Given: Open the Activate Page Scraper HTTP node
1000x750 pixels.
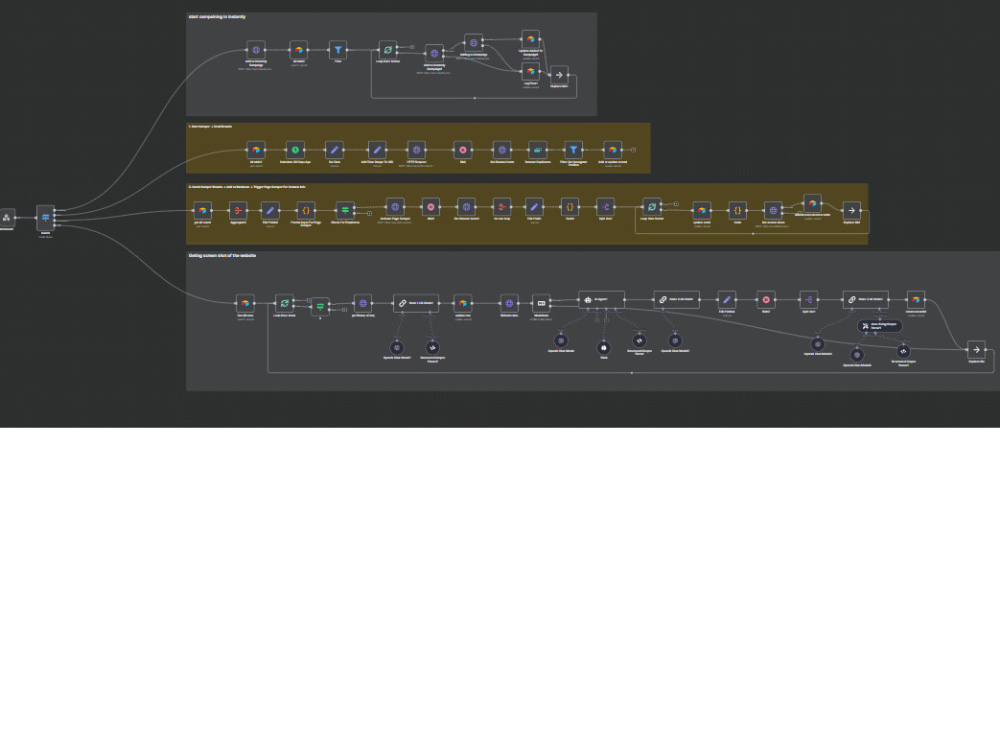Looking at the screenshot, I should [395, 207].
